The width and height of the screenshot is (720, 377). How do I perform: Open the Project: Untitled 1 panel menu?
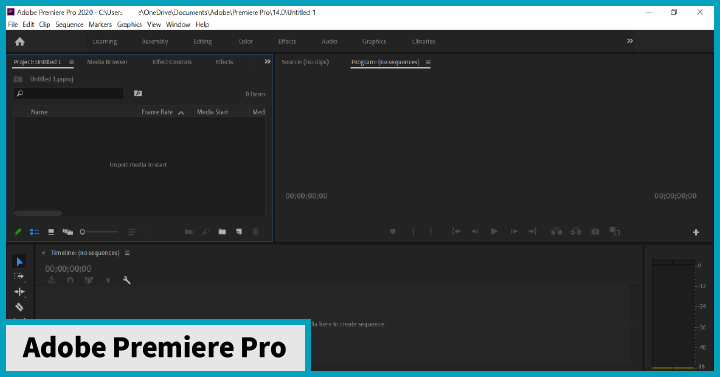pyautogui.click(x=71, y=62)
